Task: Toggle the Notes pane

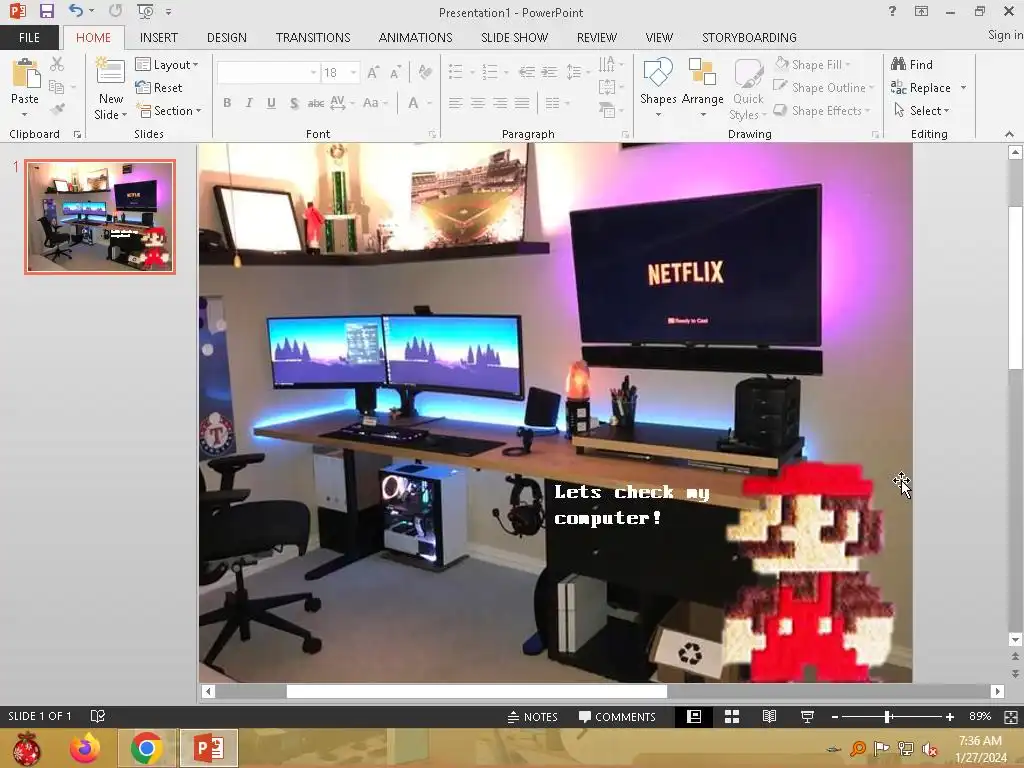Action: 533,717
